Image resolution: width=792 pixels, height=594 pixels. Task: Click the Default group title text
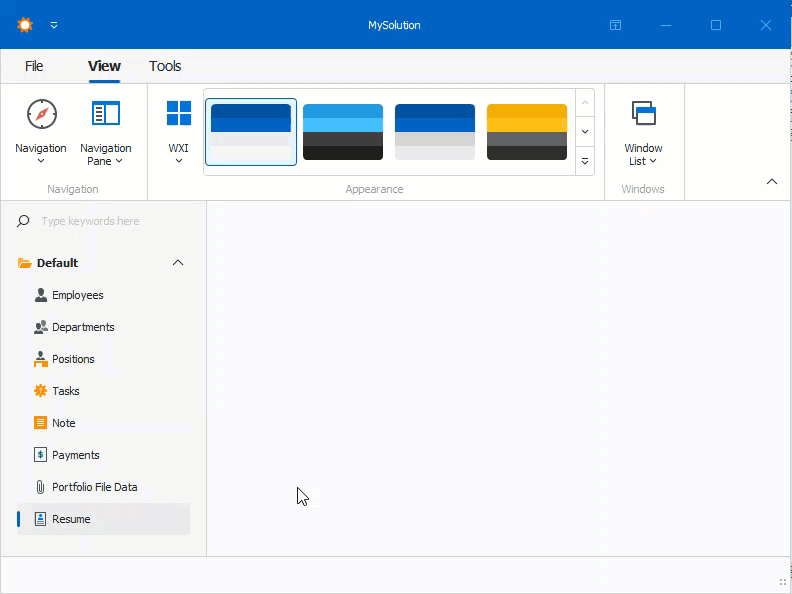(57, 263)
